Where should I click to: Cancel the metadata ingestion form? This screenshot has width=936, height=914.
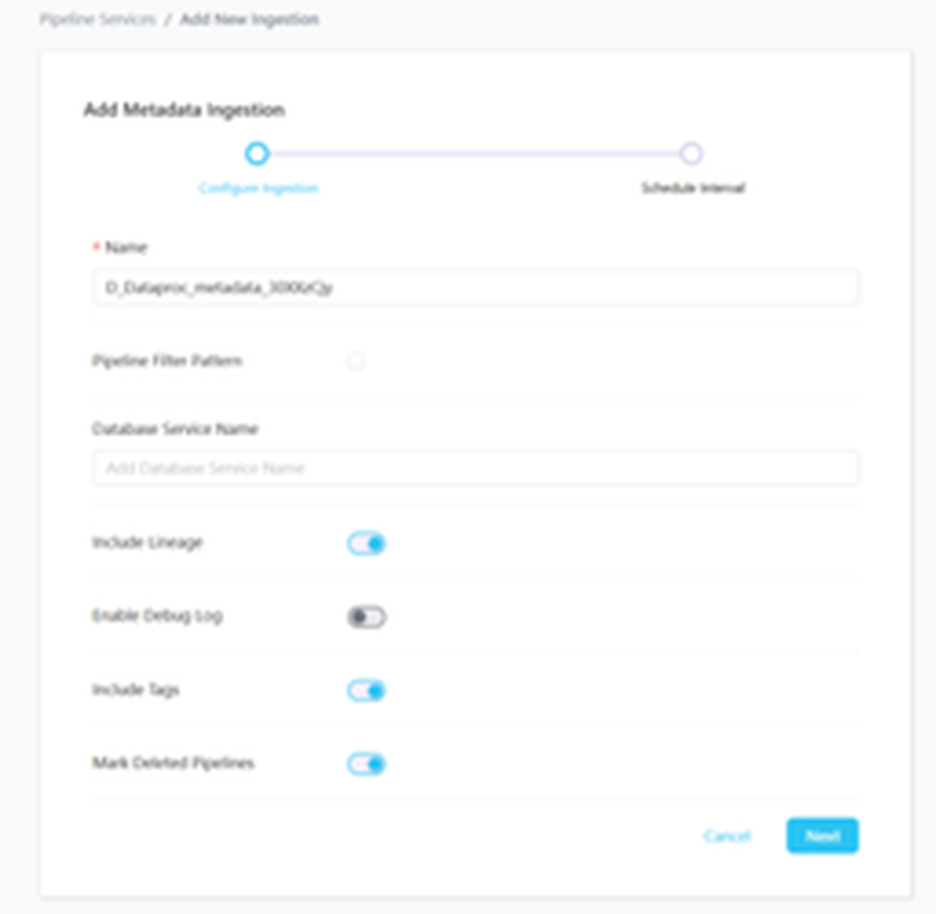point(727,836)
